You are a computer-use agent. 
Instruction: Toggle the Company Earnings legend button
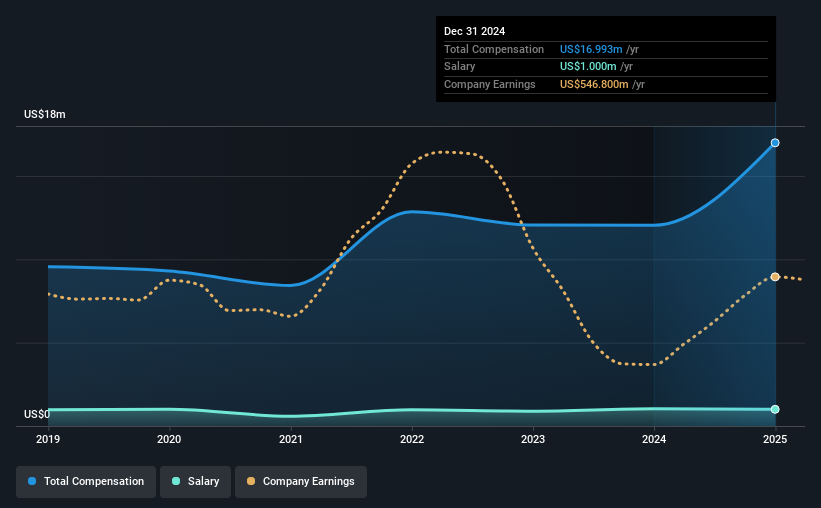(301, 481)
